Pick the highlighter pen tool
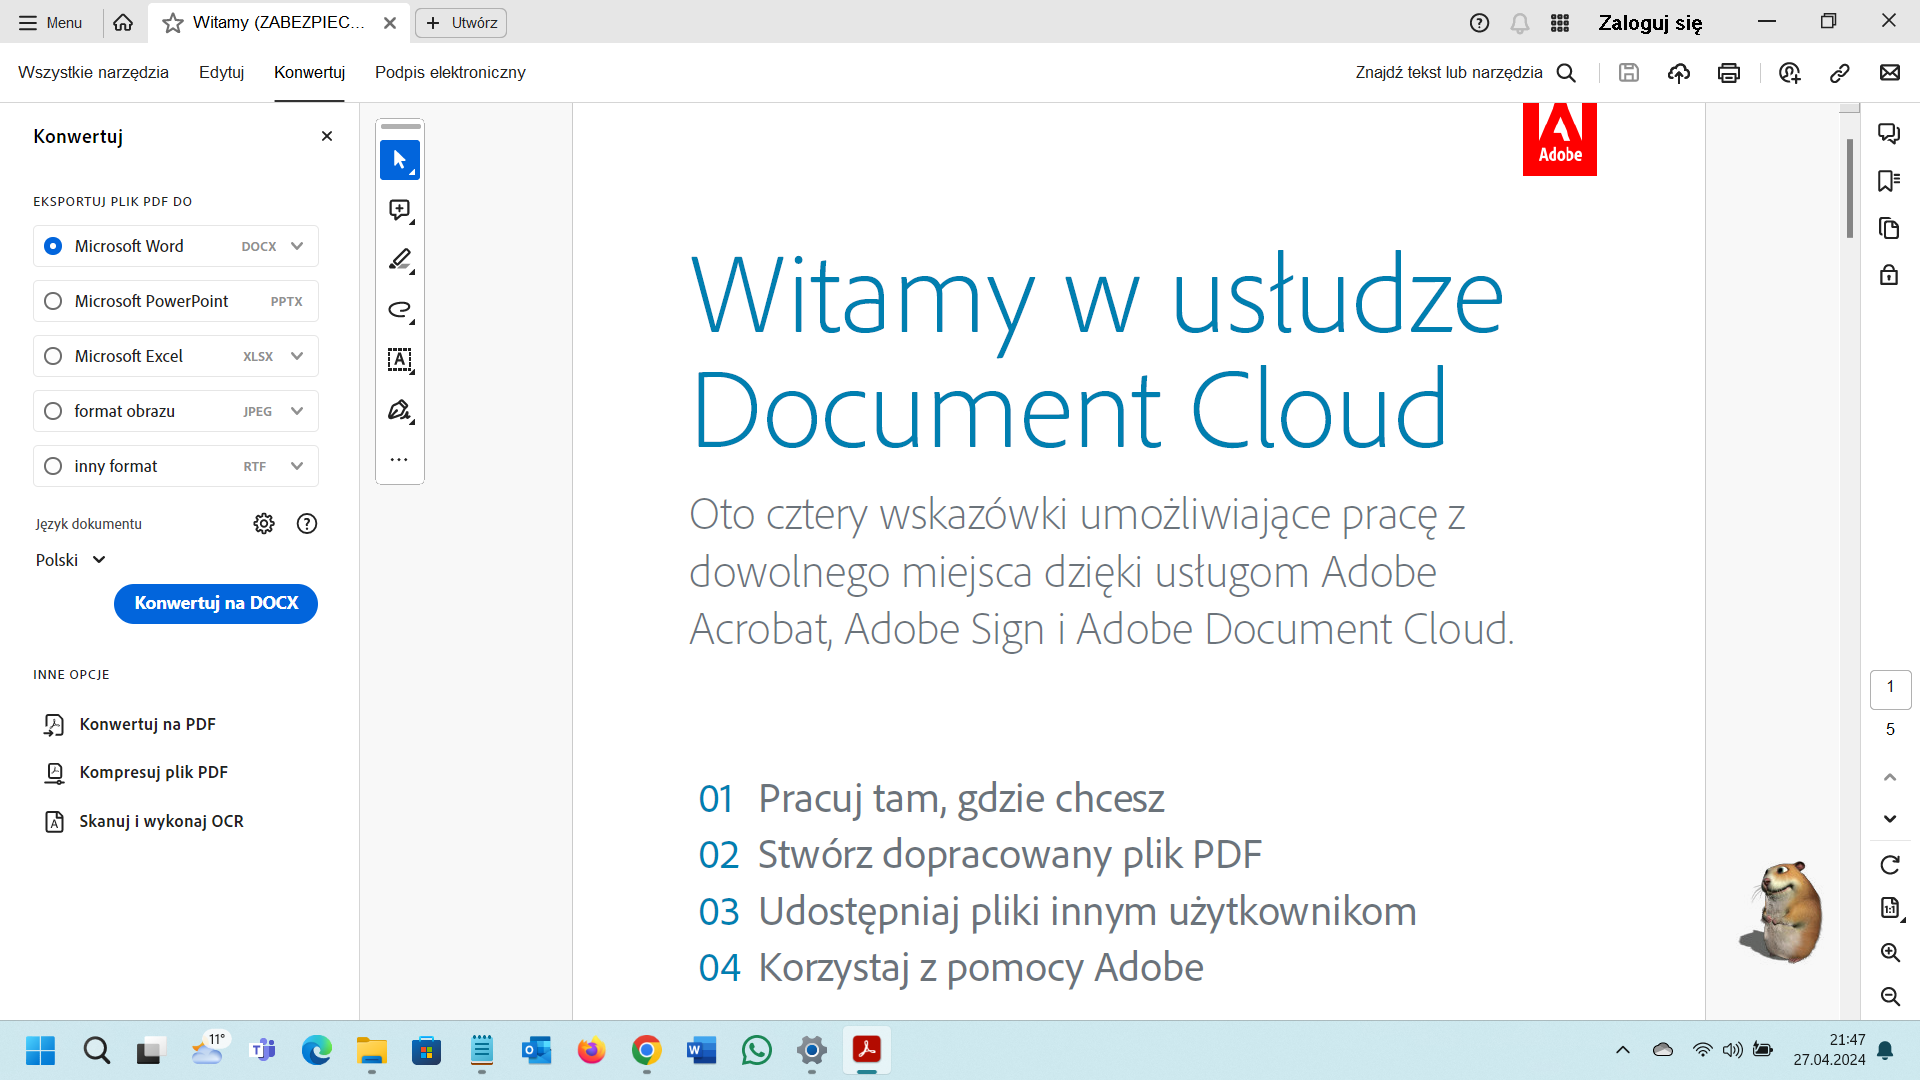 tap(399, 260)
